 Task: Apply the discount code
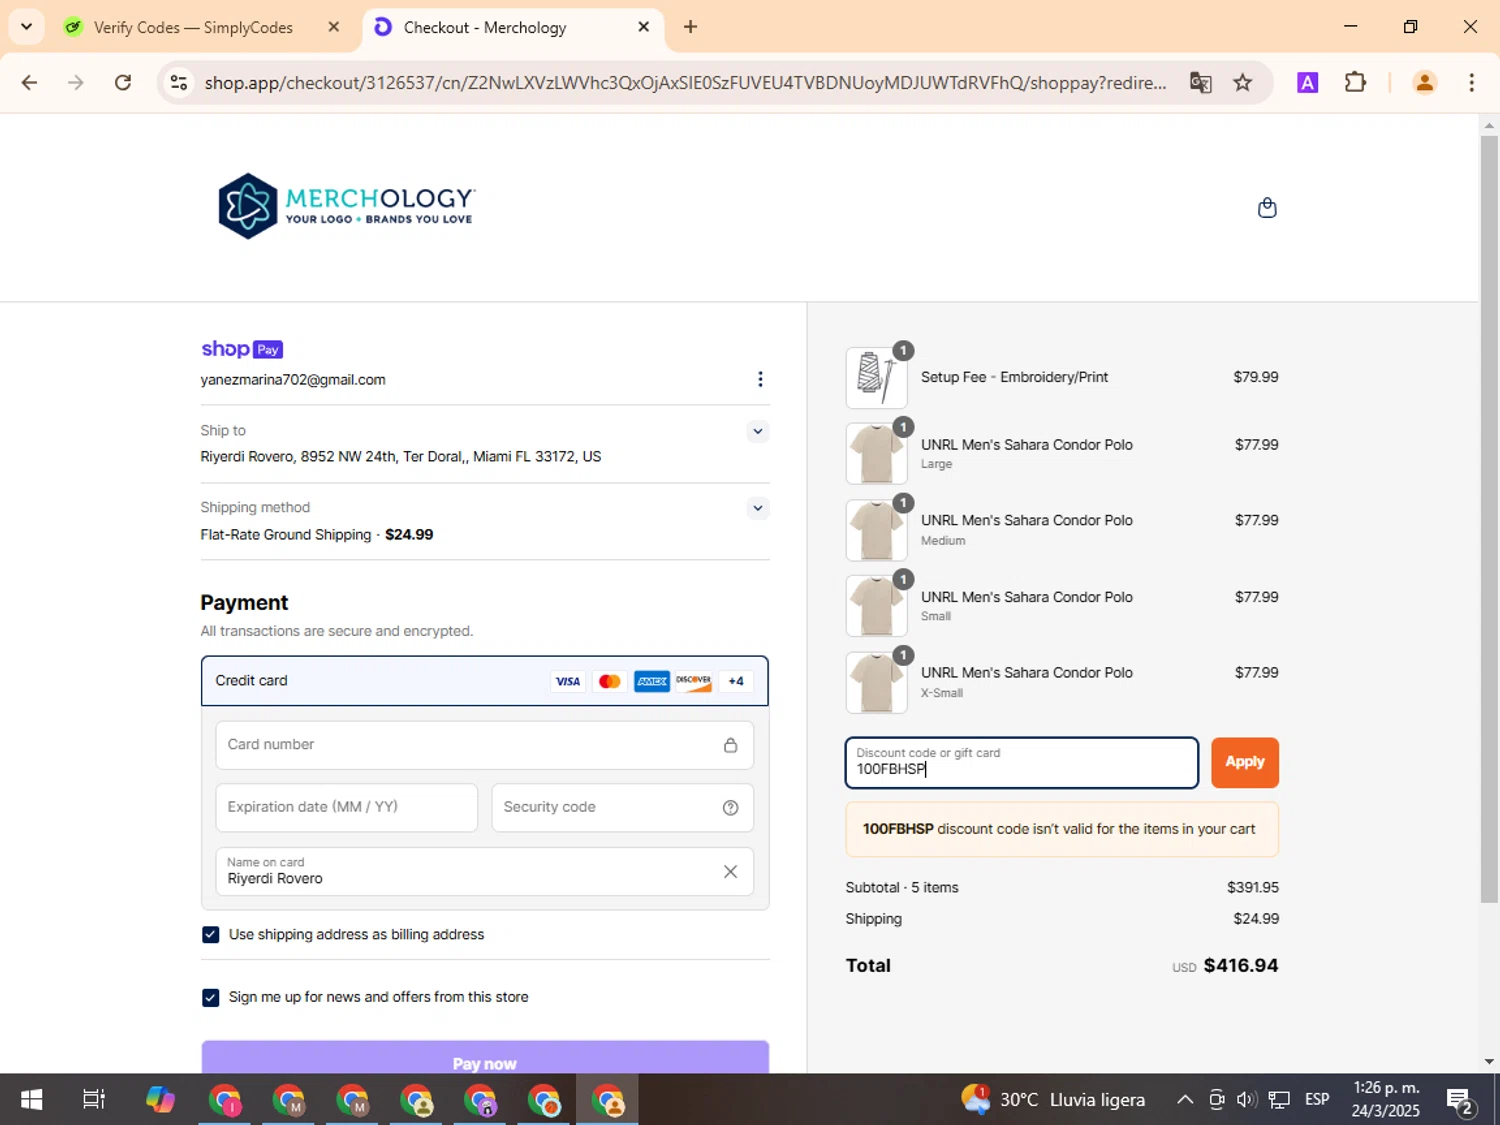point(1245,762)
